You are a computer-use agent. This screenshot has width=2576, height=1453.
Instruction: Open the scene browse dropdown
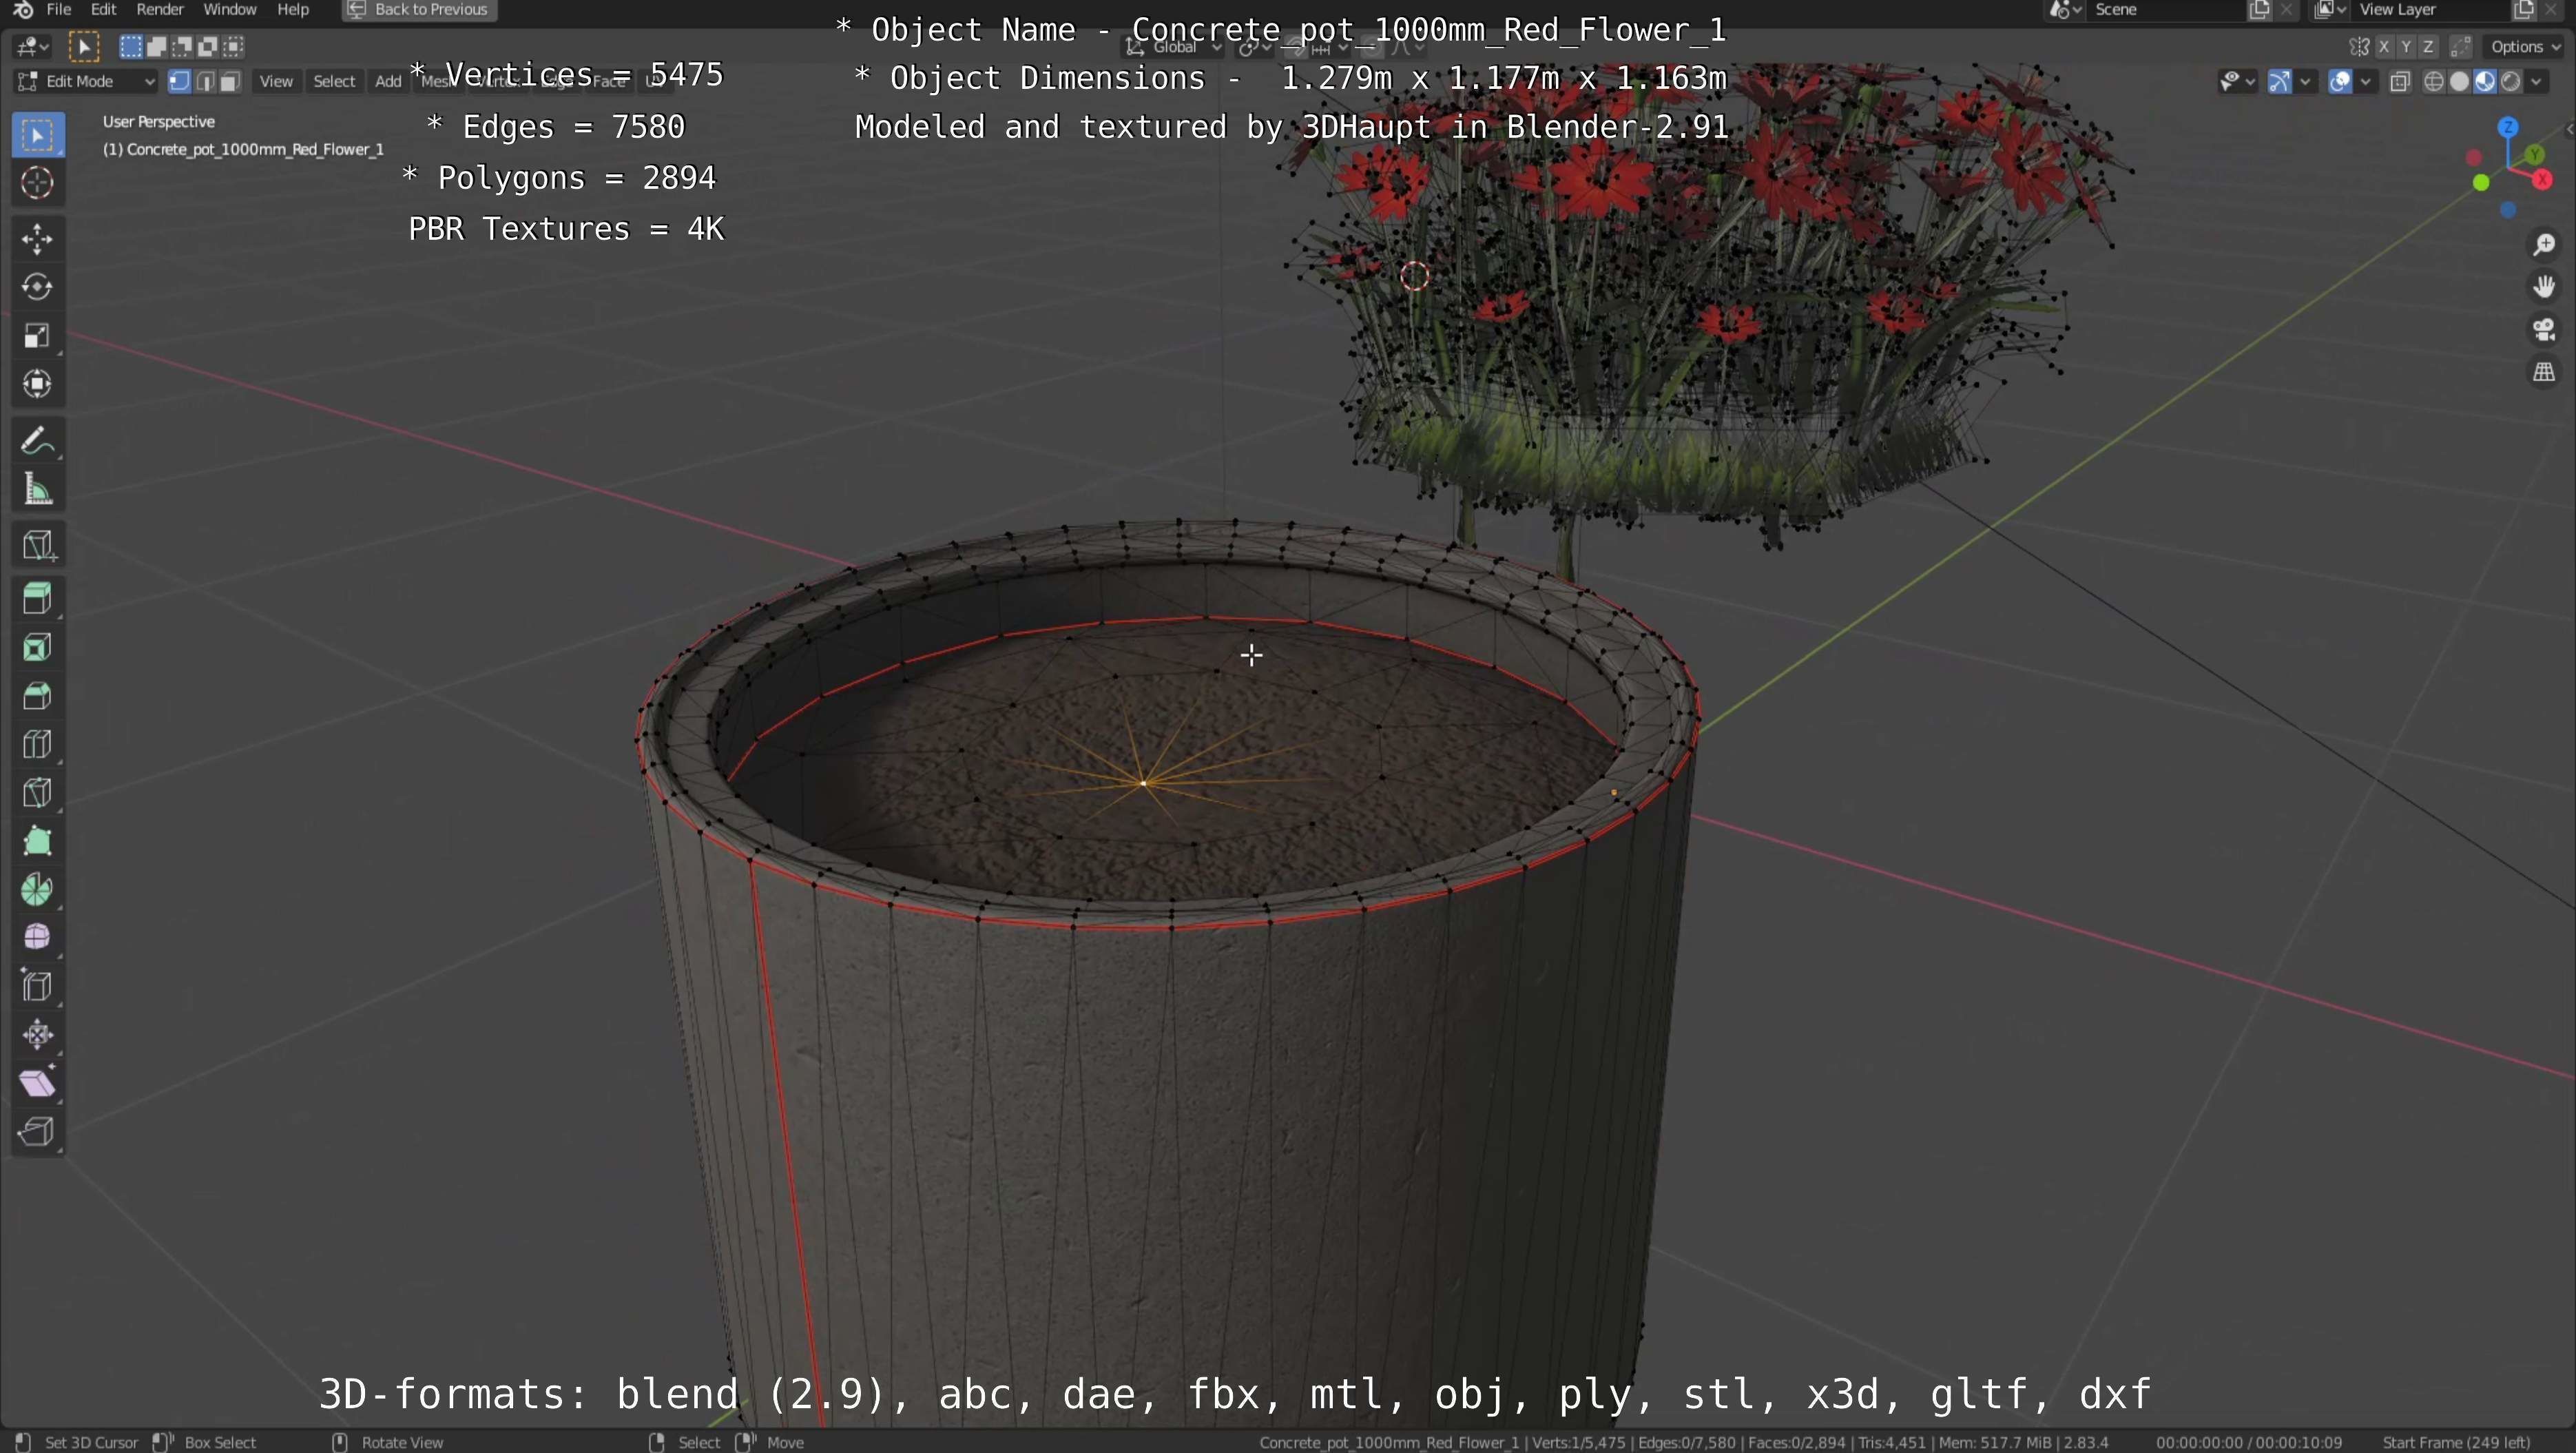[2066, 10]
